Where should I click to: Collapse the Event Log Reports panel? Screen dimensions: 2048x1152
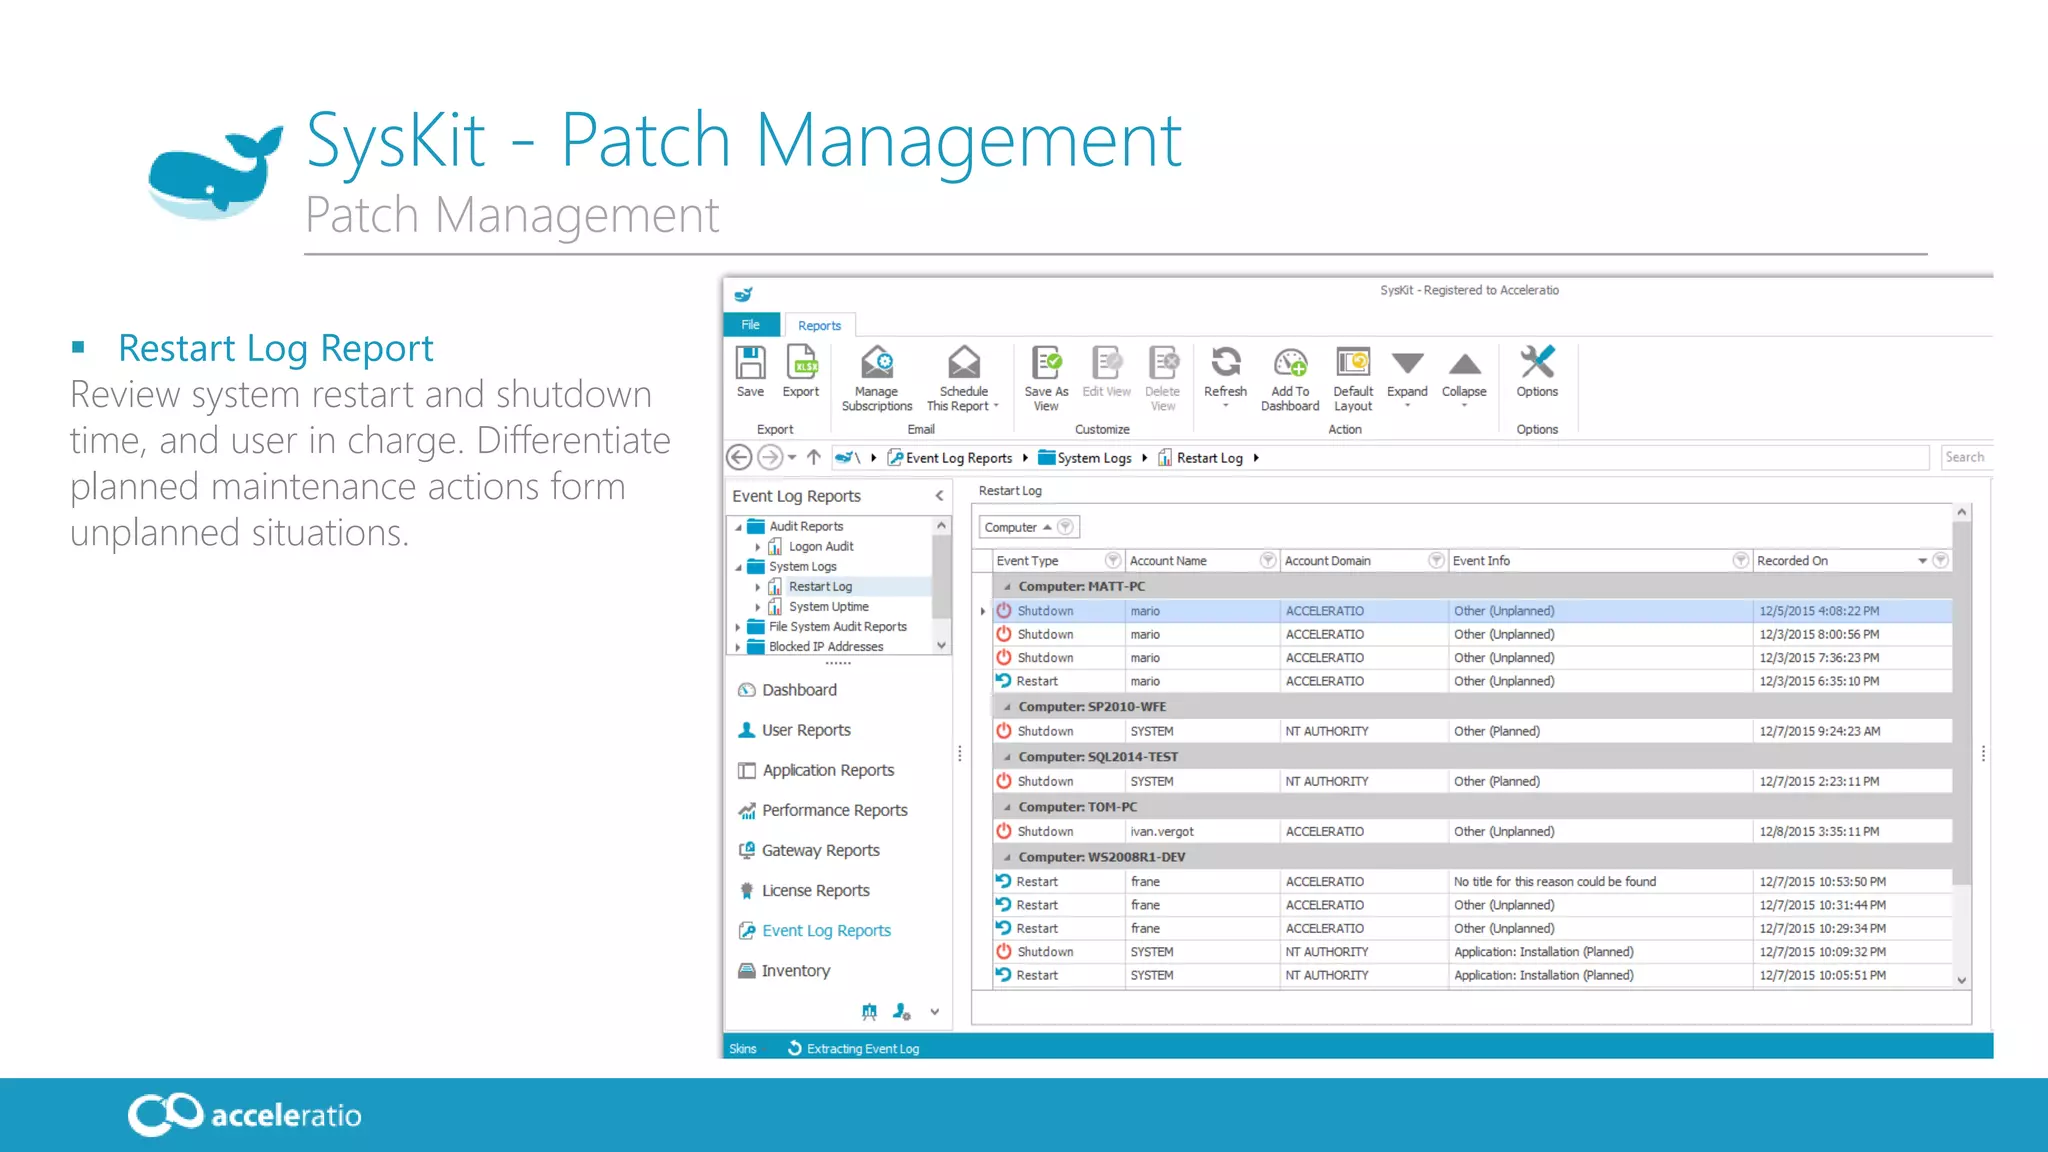(x=939, y=496)
